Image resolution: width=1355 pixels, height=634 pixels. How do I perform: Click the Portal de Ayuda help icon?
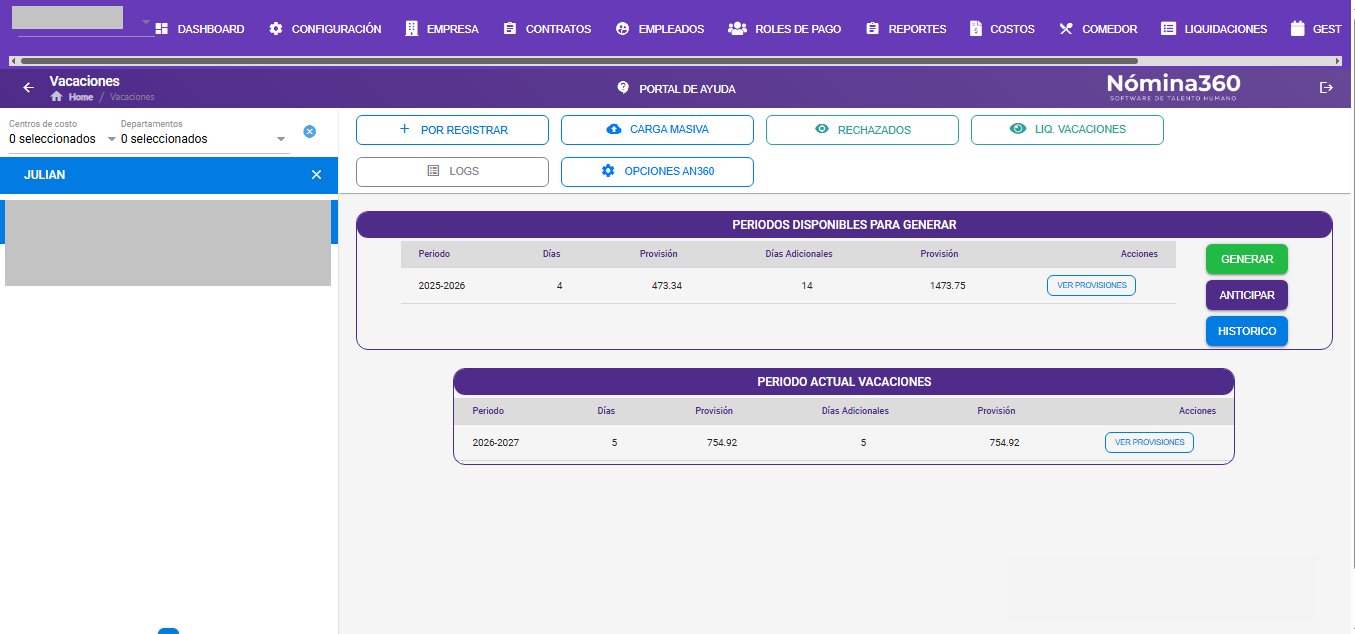pos(623,88)
